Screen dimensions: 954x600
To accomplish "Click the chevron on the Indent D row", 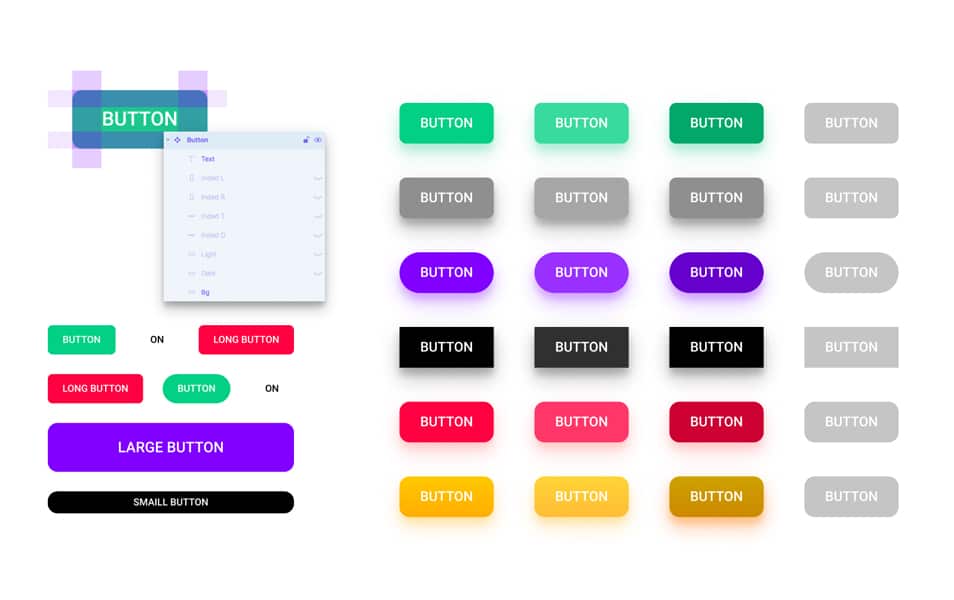I will click(317, 233).
